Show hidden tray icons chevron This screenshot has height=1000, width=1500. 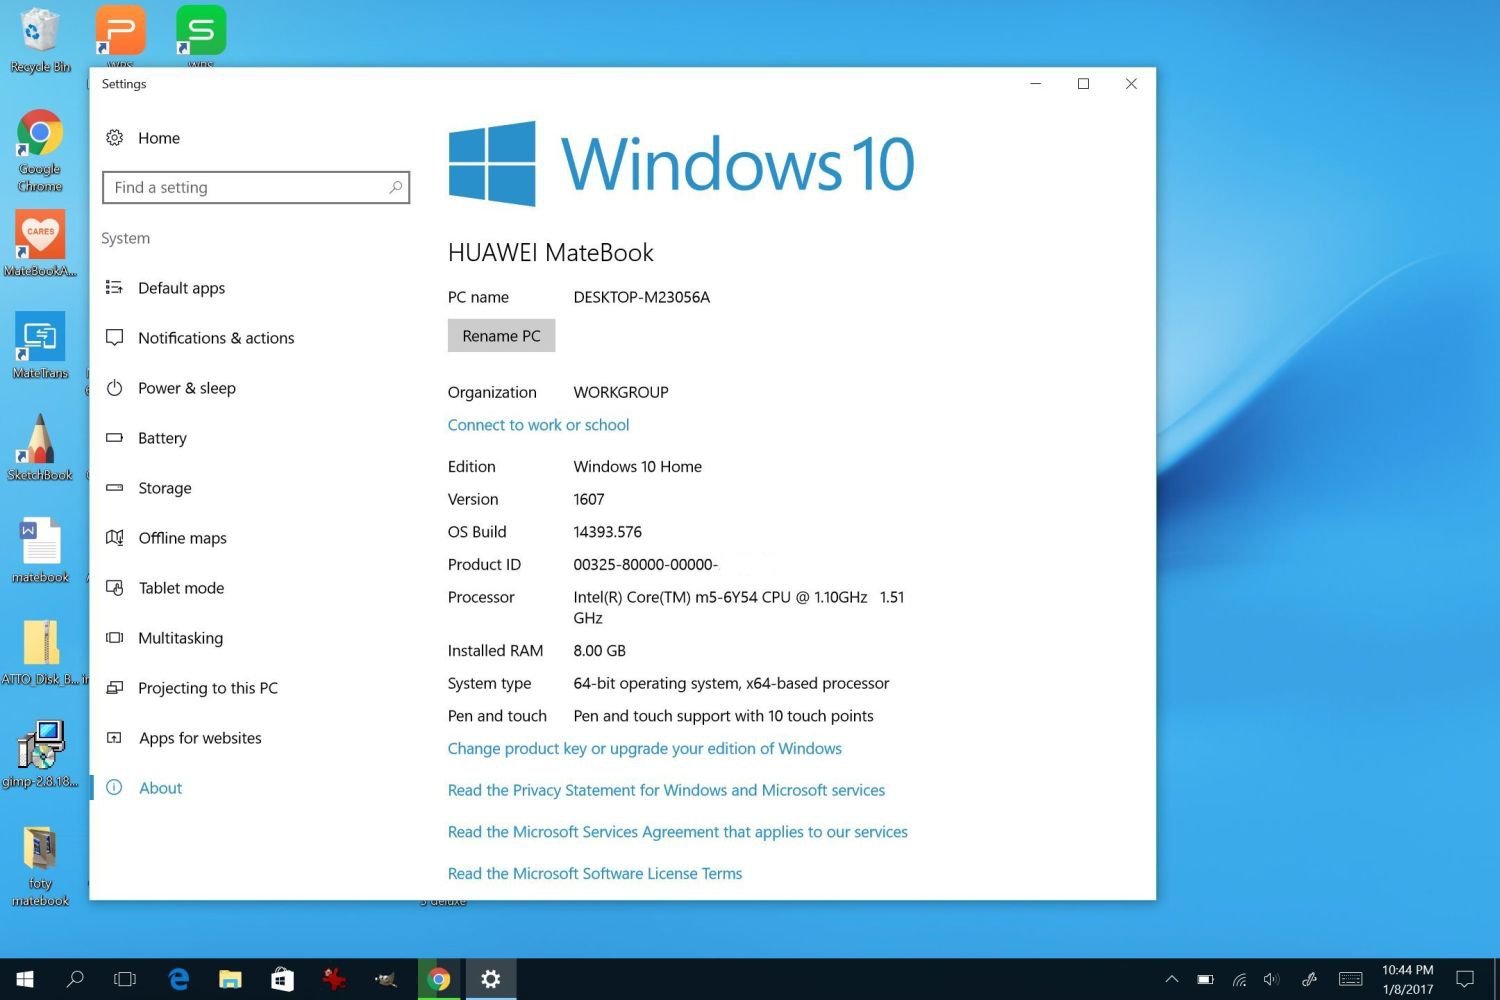[x=1172, y=979]
